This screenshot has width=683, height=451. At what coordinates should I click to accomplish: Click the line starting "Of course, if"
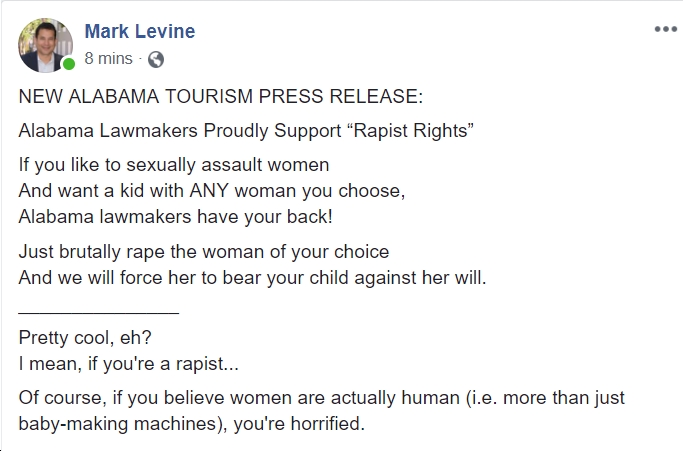[320, 398]
